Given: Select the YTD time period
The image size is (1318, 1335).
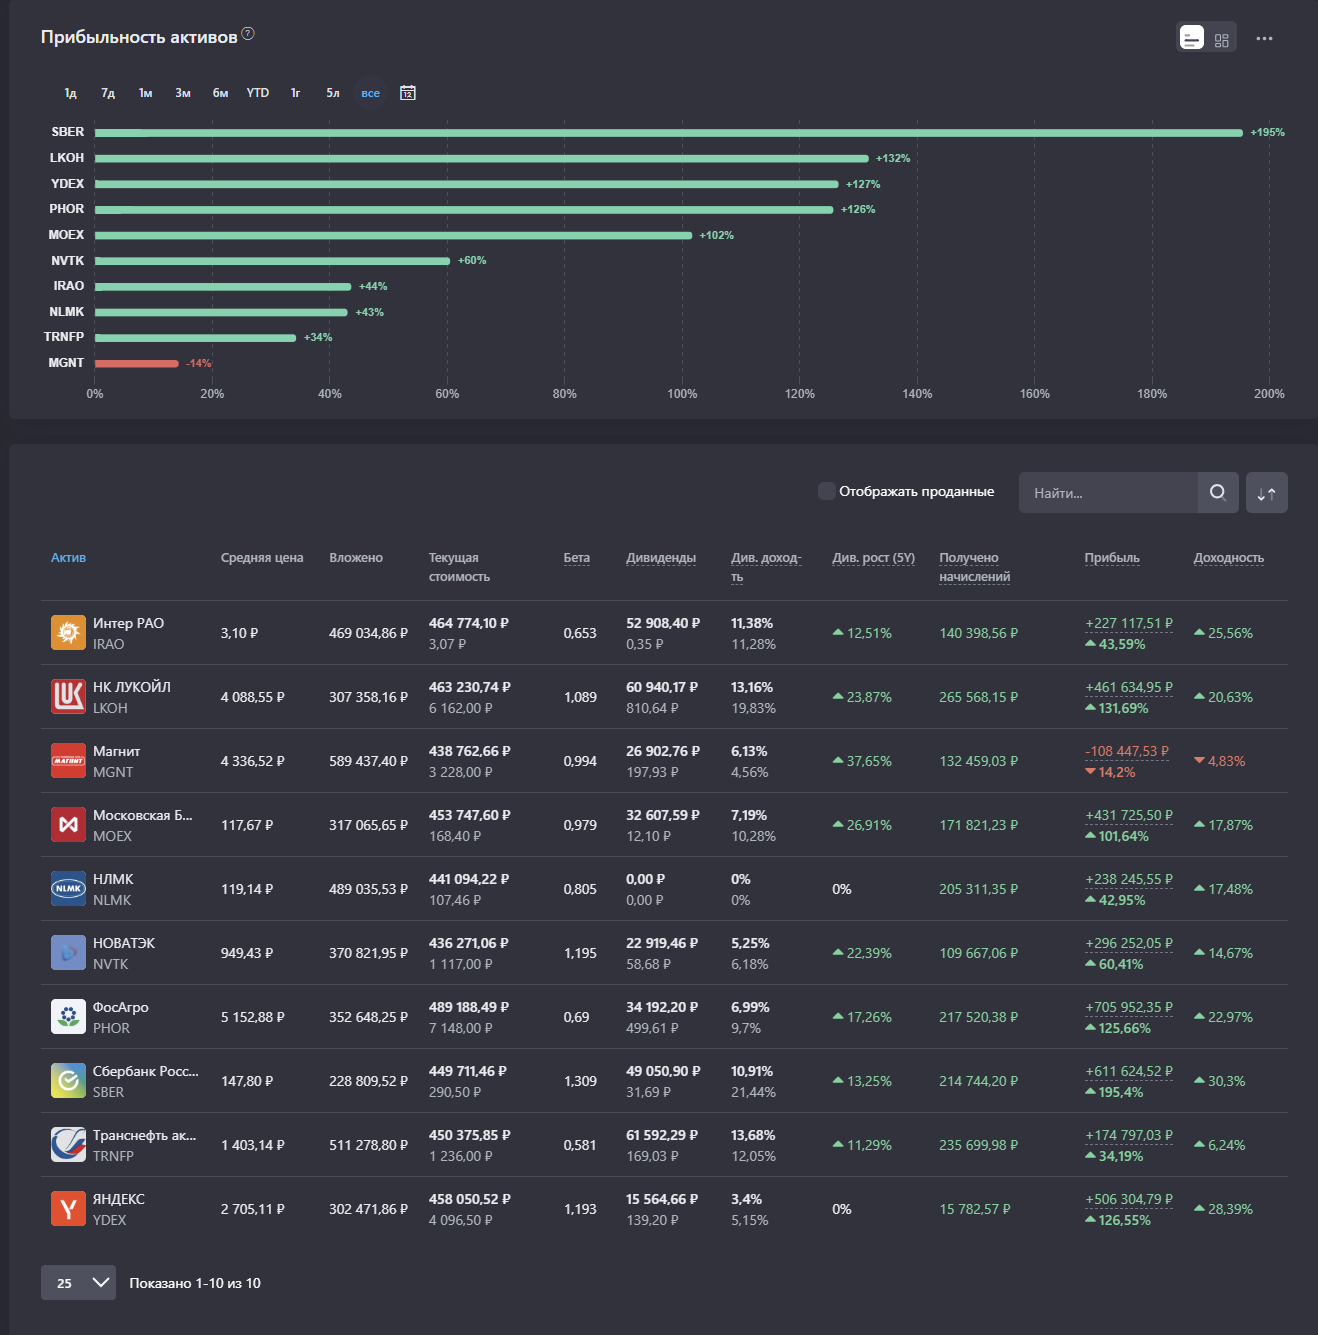Looking at the screenshot, I should [258, 93].
